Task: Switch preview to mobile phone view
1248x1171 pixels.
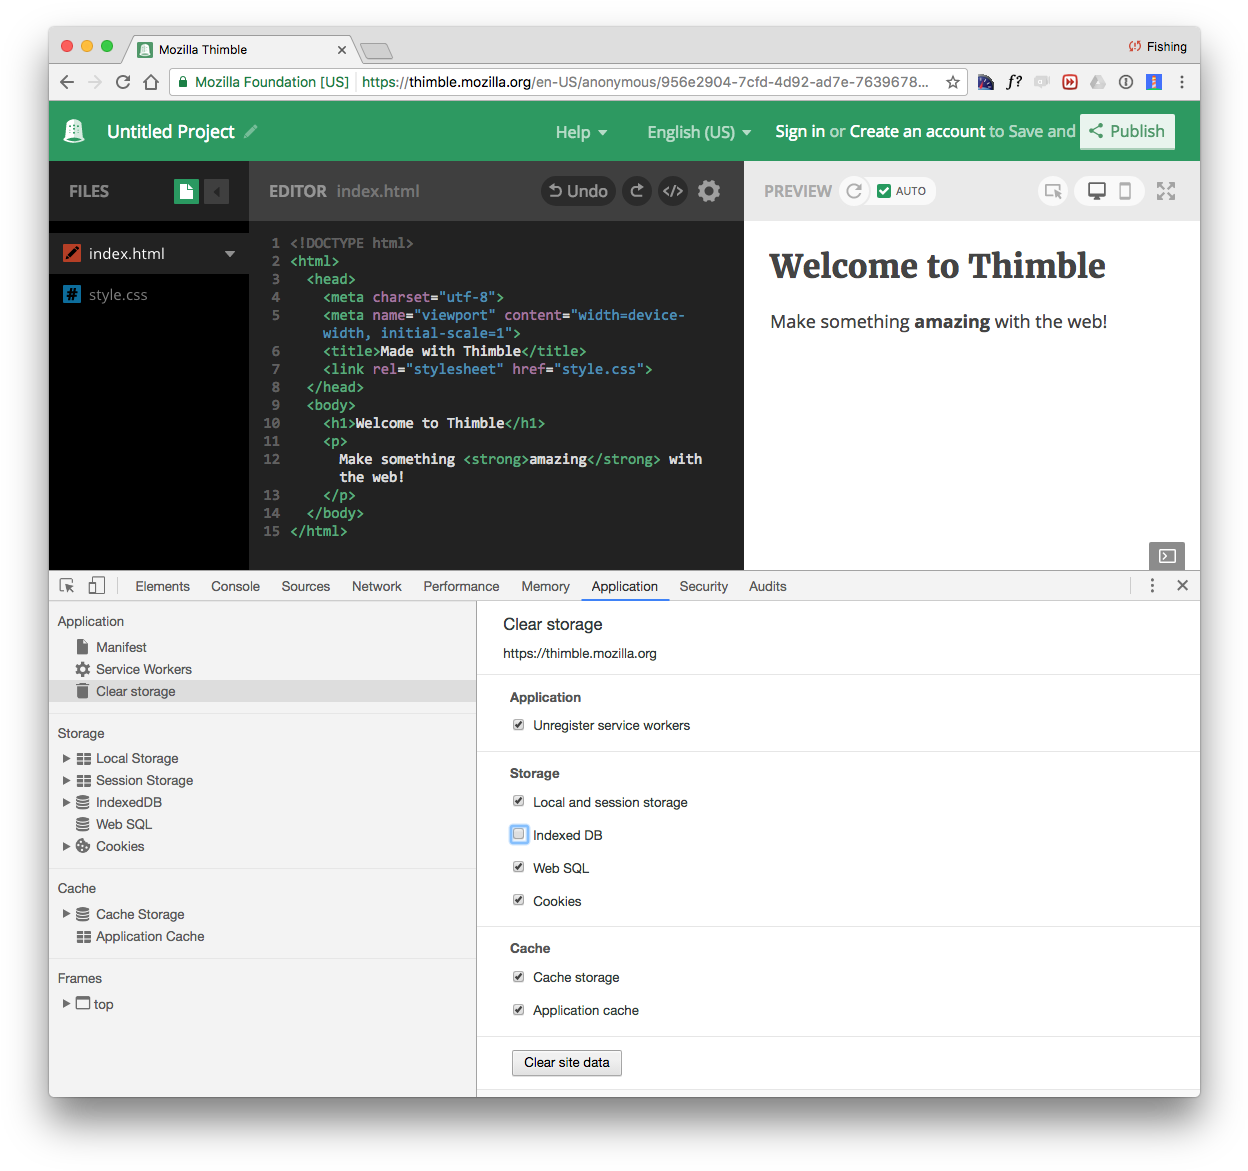Action: click(1125, 191)
